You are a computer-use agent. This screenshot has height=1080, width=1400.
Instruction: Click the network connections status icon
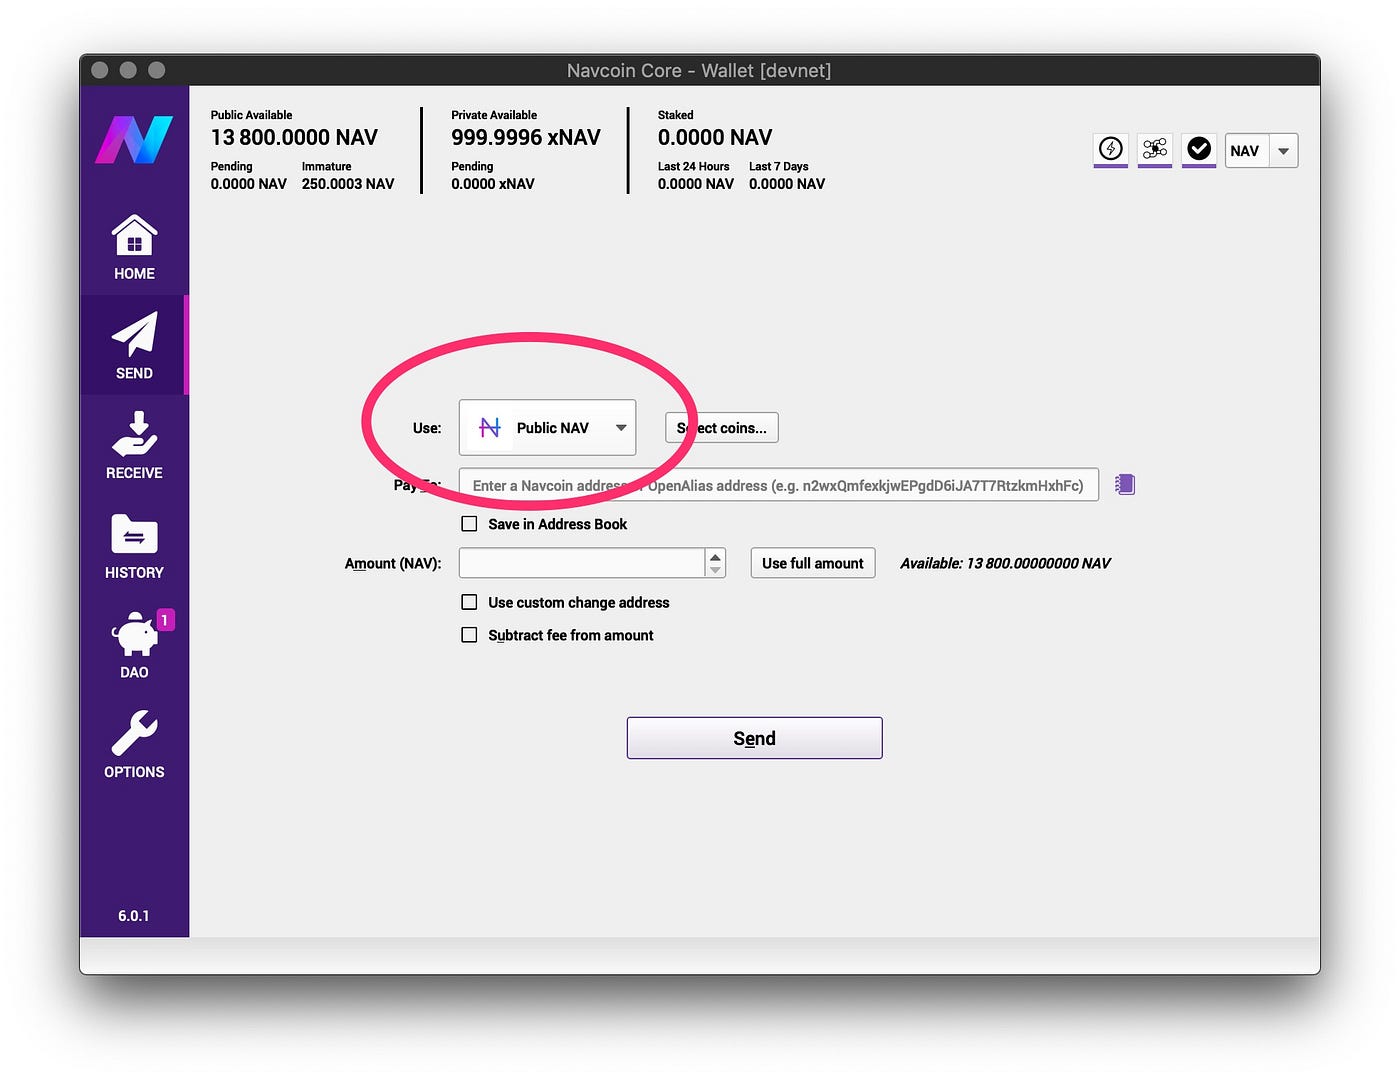1155,149
